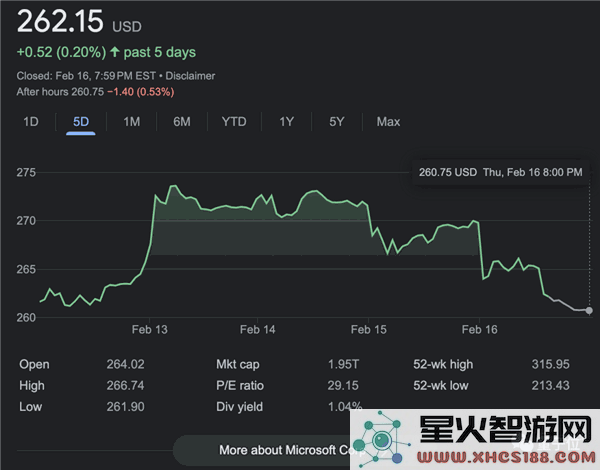
Task: Click the 52-wk low value 213.43
Action: (x=550, y=385)
